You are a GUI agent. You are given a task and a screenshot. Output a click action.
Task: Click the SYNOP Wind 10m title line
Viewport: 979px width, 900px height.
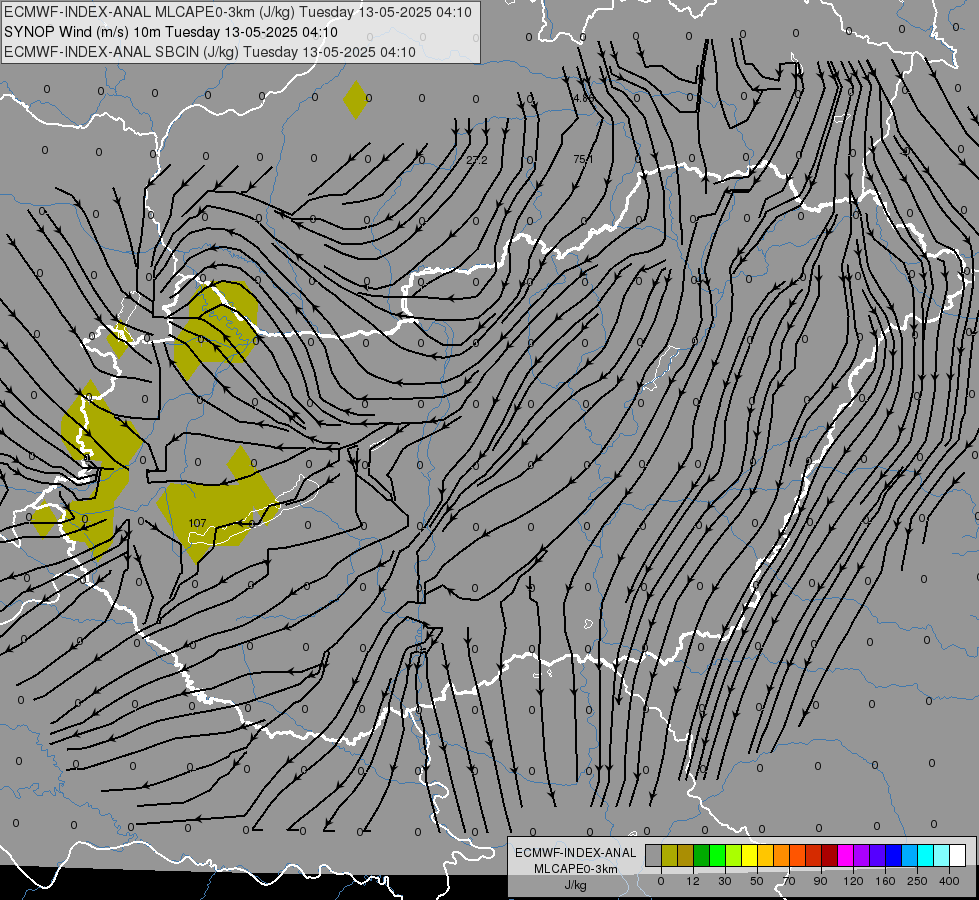pyautogui.click(x=171, y=32)
